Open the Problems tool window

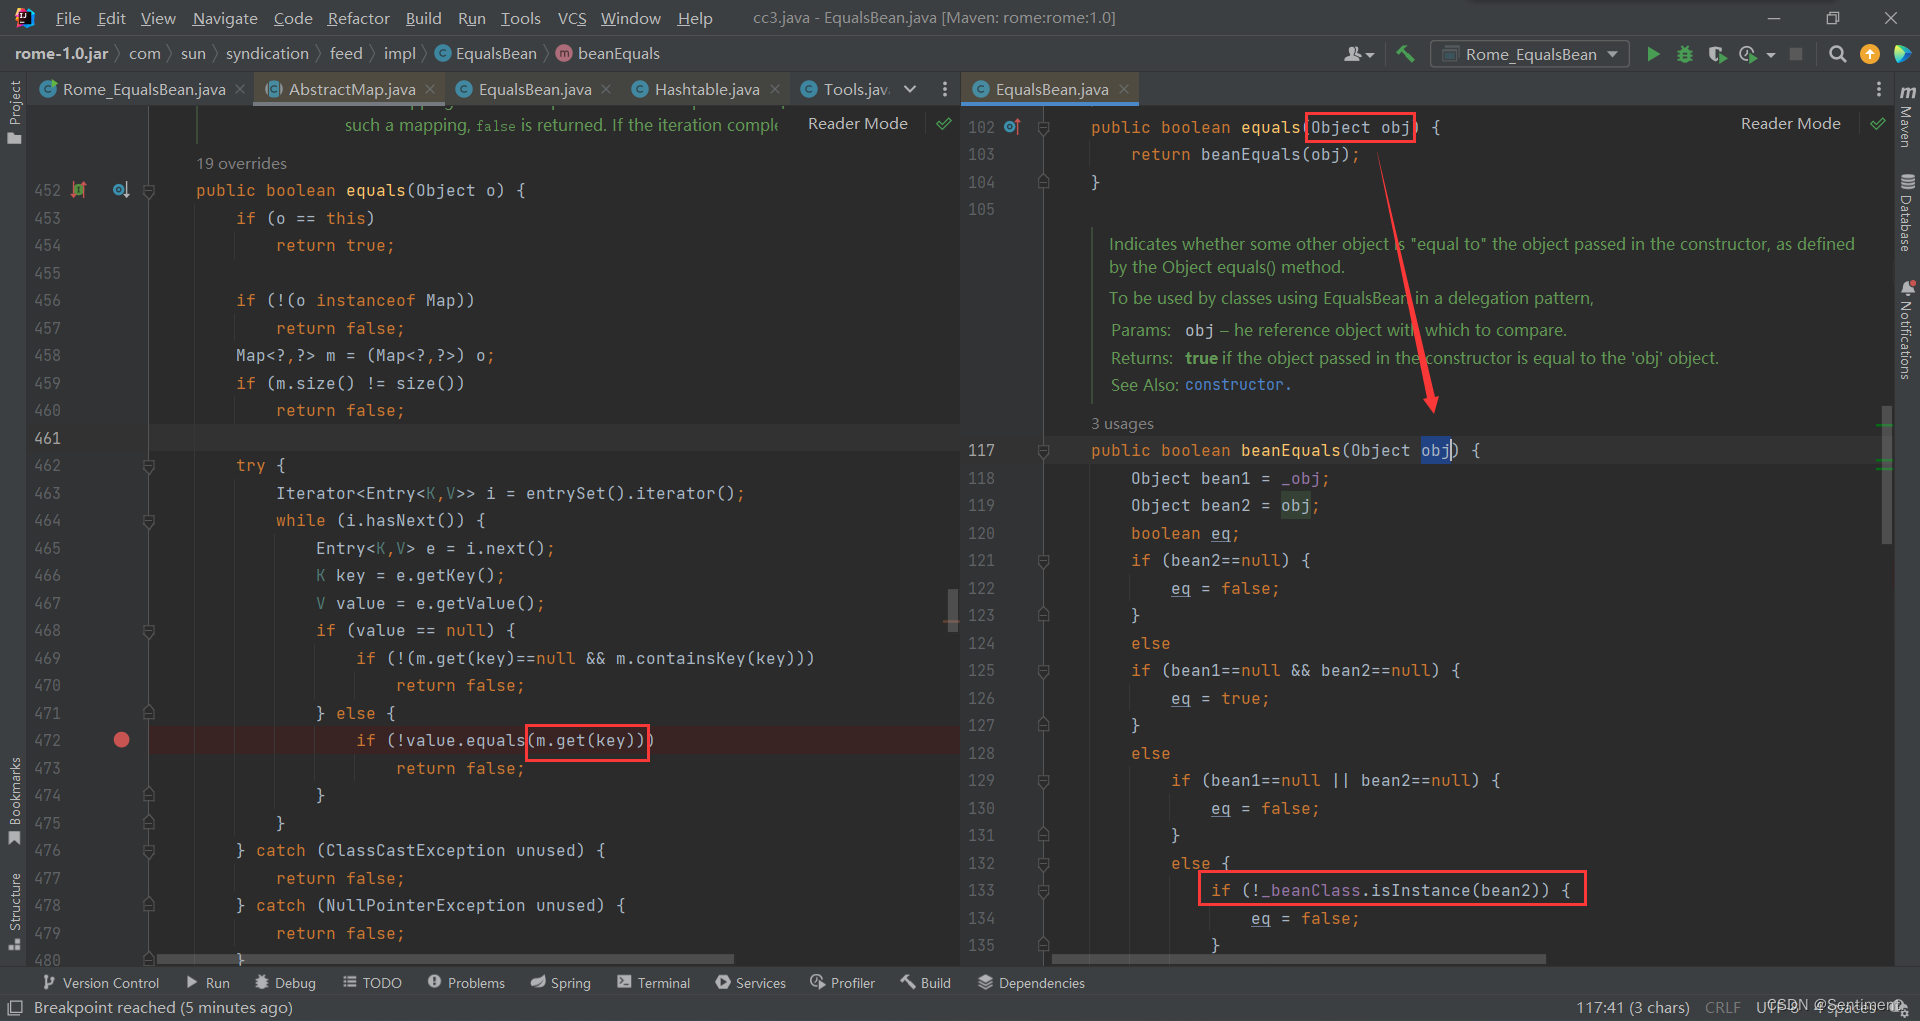click(466, 983)
